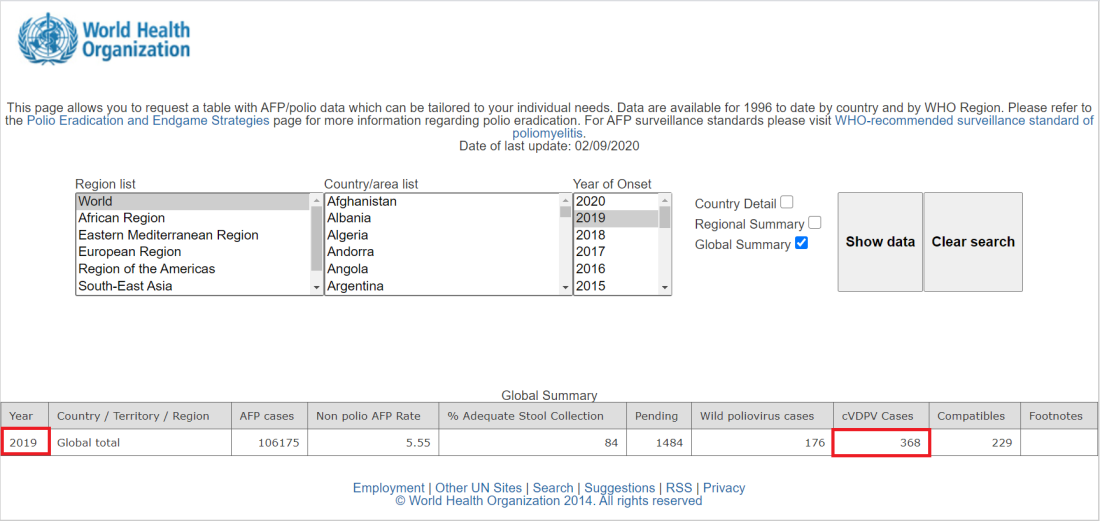
Task: Open the Other UN Sites footer link
Action: 478,488
